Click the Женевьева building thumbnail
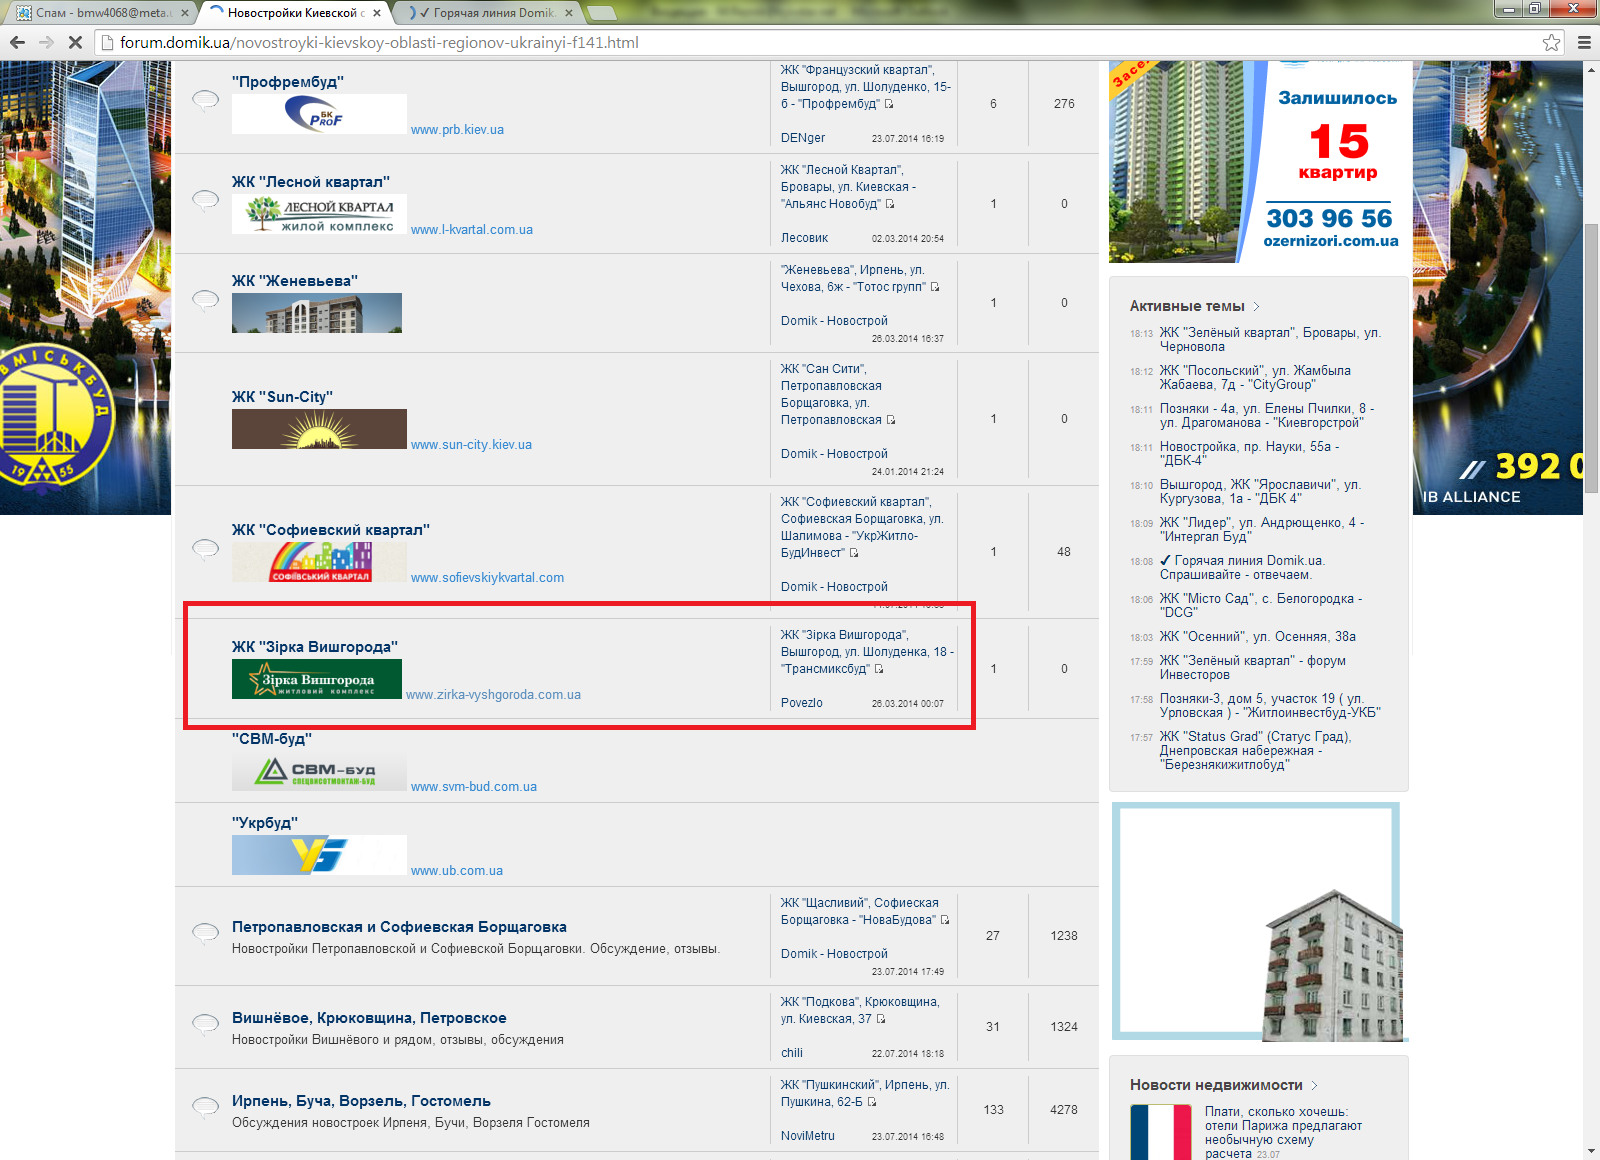This screenshot has height=1160, width=1600. pyautogui.click(x=317, y=313)
